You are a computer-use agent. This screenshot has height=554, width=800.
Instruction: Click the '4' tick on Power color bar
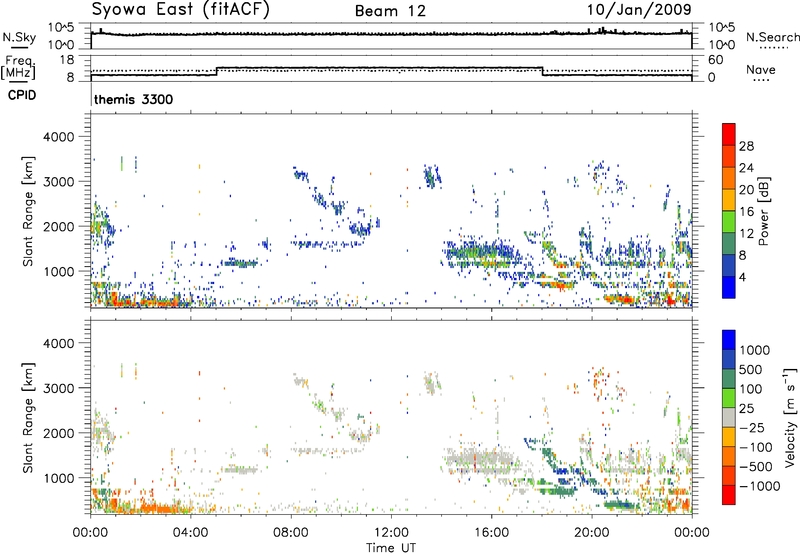pyautogui.click(x=743, y=277)
